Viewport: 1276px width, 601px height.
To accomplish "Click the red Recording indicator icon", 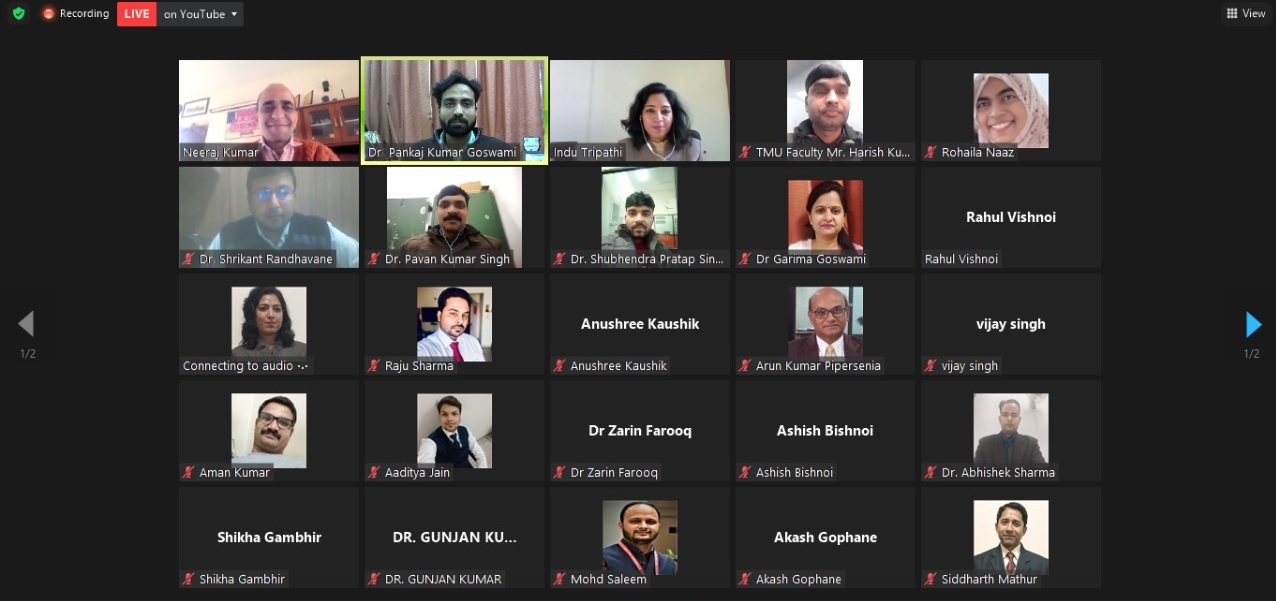I will coord(48,14).
